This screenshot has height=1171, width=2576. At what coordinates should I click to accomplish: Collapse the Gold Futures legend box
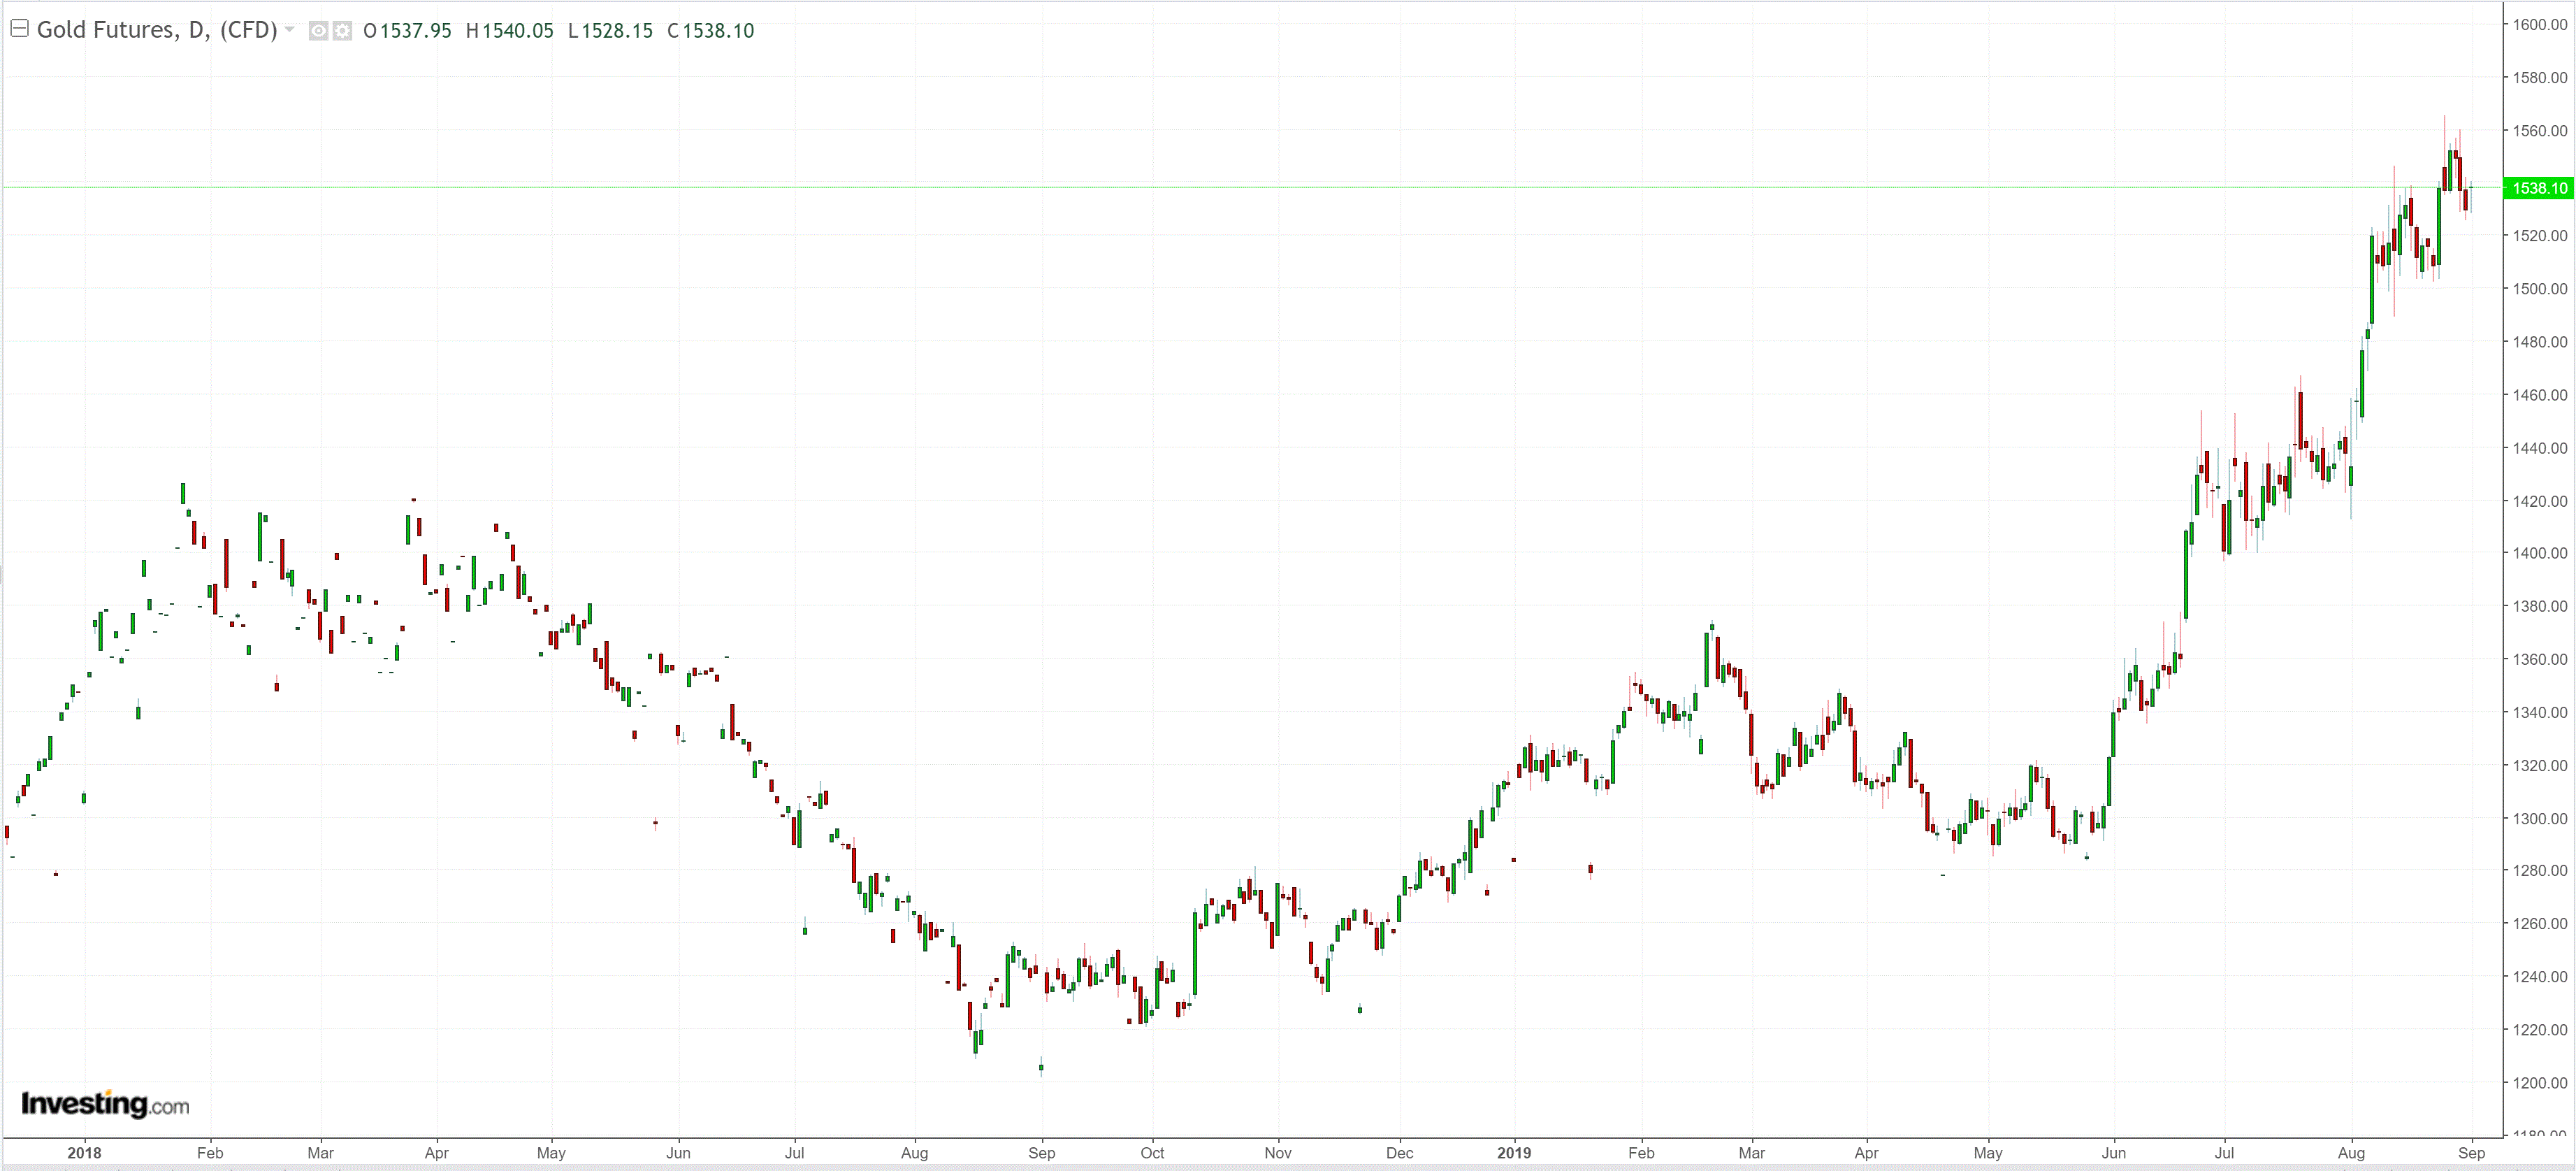19,29
